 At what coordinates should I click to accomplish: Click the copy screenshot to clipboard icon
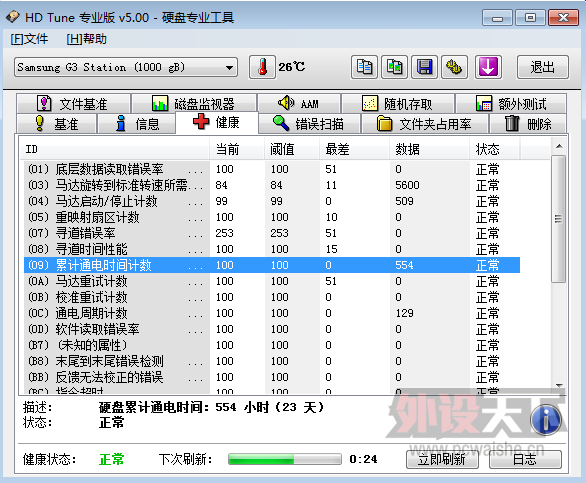(x=394, y=67)
